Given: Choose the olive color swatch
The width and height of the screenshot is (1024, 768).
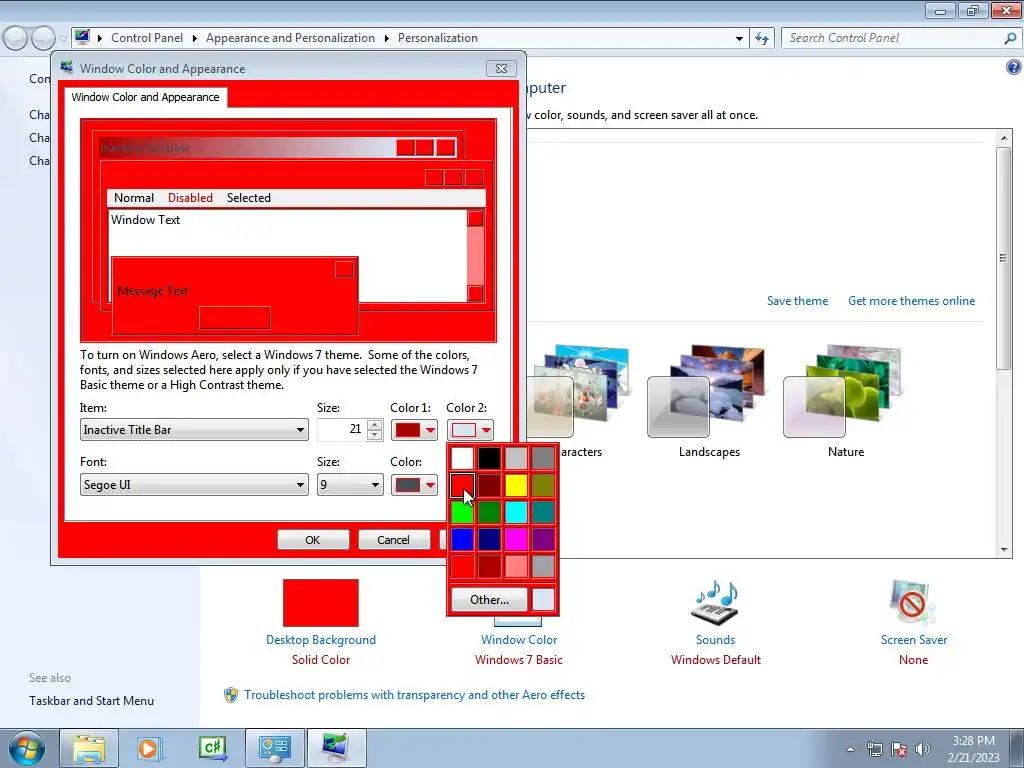Looking at the screenshot, I should coord(543,485).
